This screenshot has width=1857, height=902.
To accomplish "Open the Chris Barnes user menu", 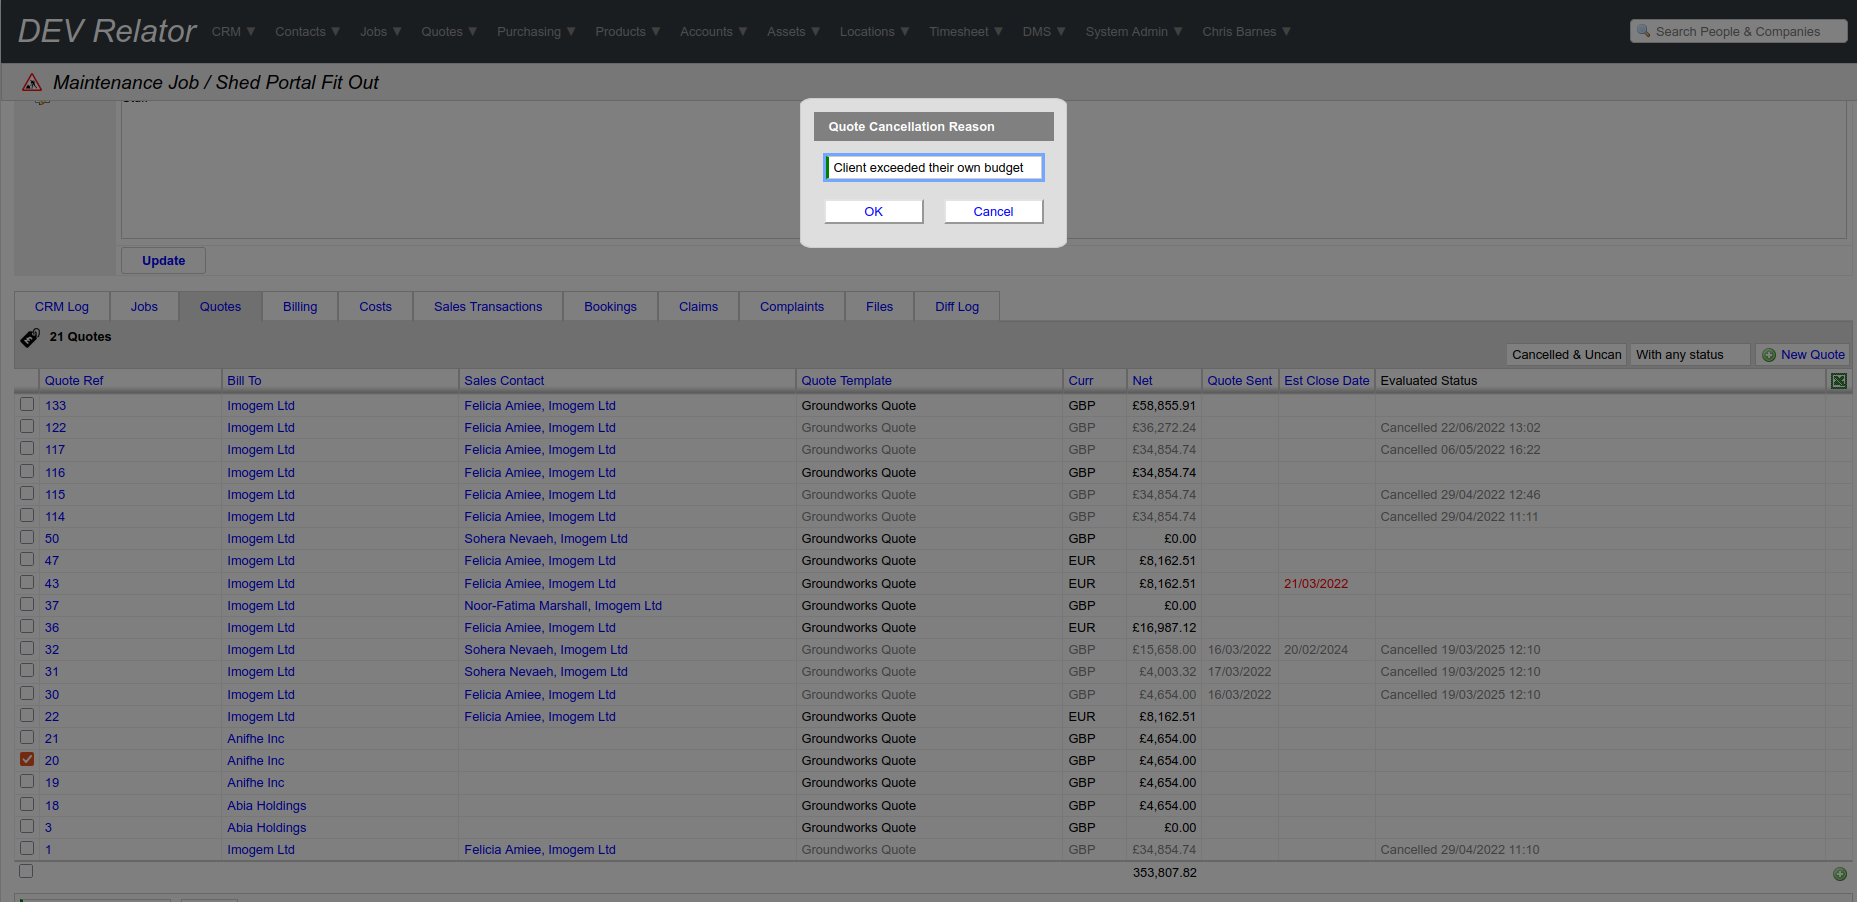I will coord(1247,32).
